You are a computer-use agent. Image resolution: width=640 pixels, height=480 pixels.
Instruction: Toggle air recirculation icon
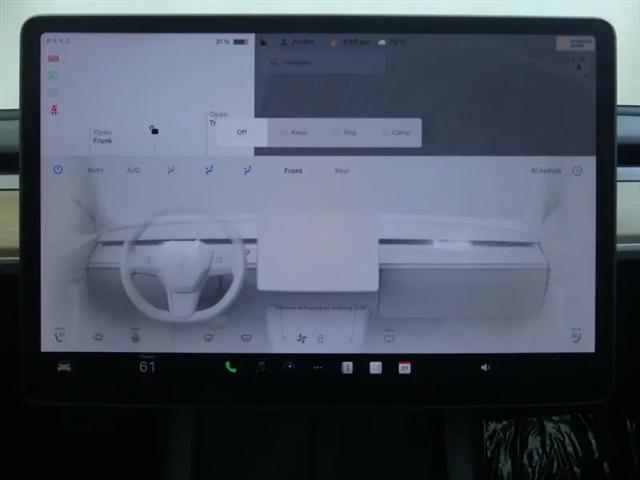point(389,337)
